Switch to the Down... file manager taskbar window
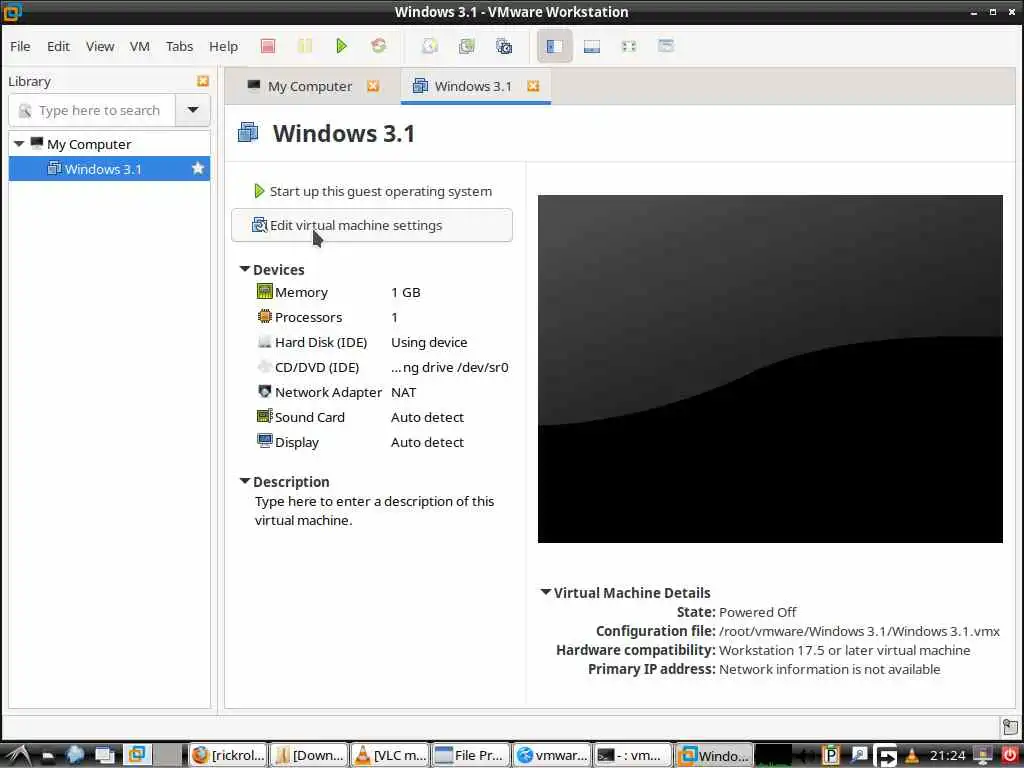1024x768 pixels. point(309,755)
